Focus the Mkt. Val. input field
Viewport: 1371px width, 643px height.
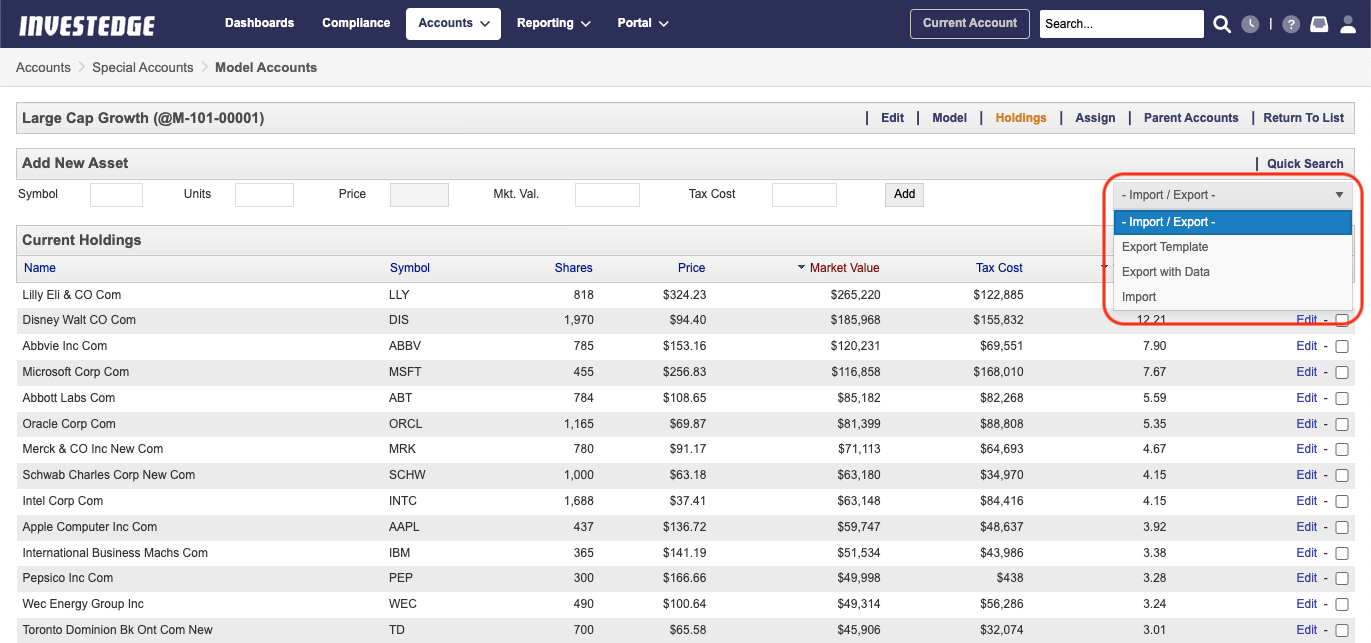(x=607, y=195)
